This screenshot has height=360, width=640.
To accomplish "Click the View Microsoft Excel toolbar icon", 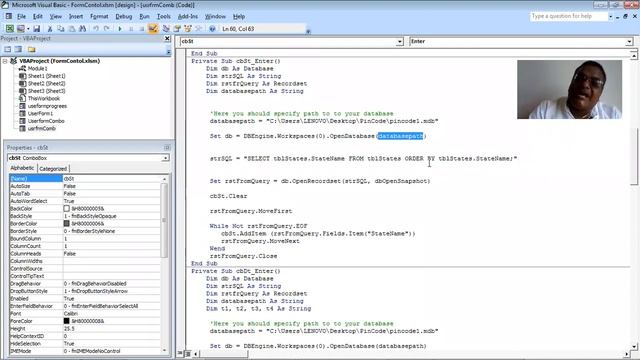I will click(9, 29).
